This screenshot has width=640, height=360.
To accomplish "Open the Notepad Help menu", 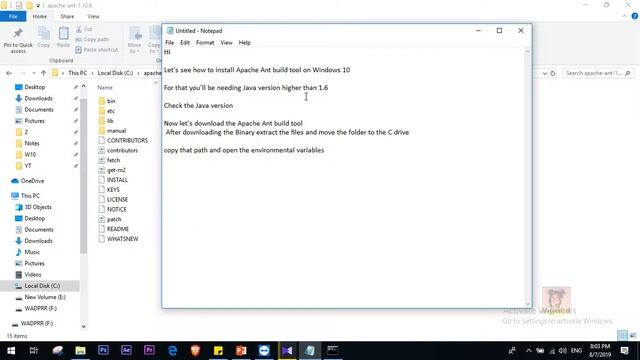I will pos(244,42).
